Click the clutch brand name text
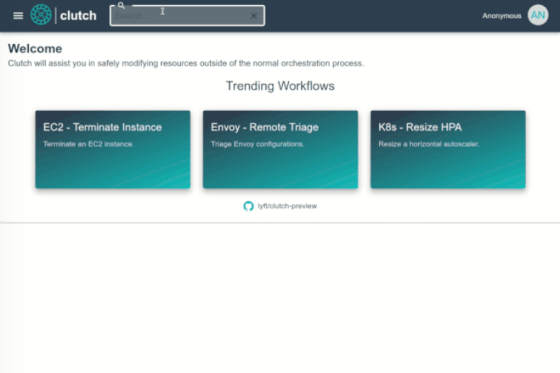 click(78, 16)
